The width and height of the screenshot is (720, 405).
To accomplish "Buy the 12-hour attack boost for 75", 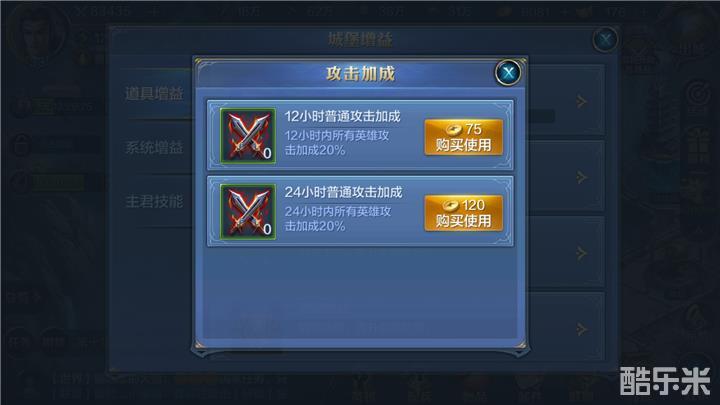I will coord(463,137).
